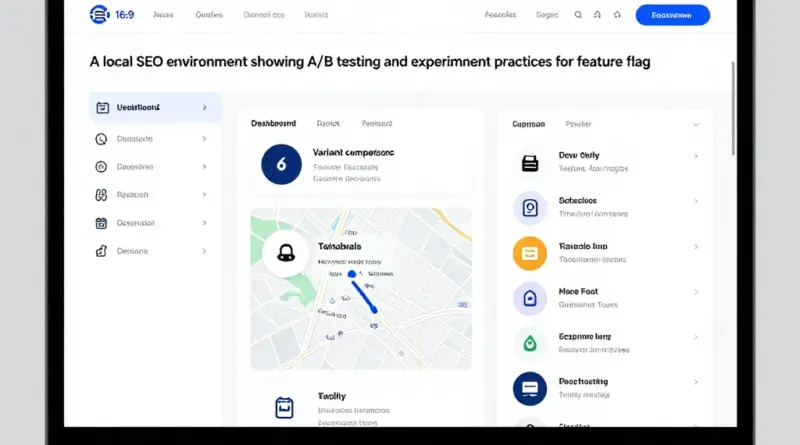Click the Mace Foat row title
This screenshot has height=445, width=800.
pos(578,291)
